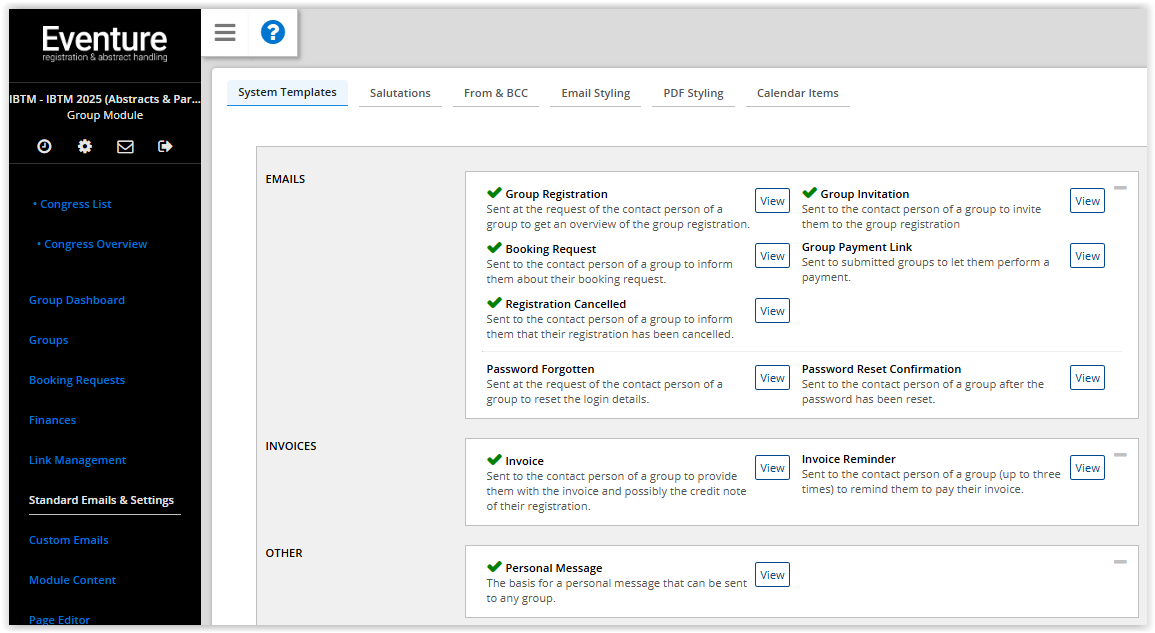This screenshot has width=1155, height=633.
Task: Open settings gear icon in sidebar
Action: (x=85, y=146)
